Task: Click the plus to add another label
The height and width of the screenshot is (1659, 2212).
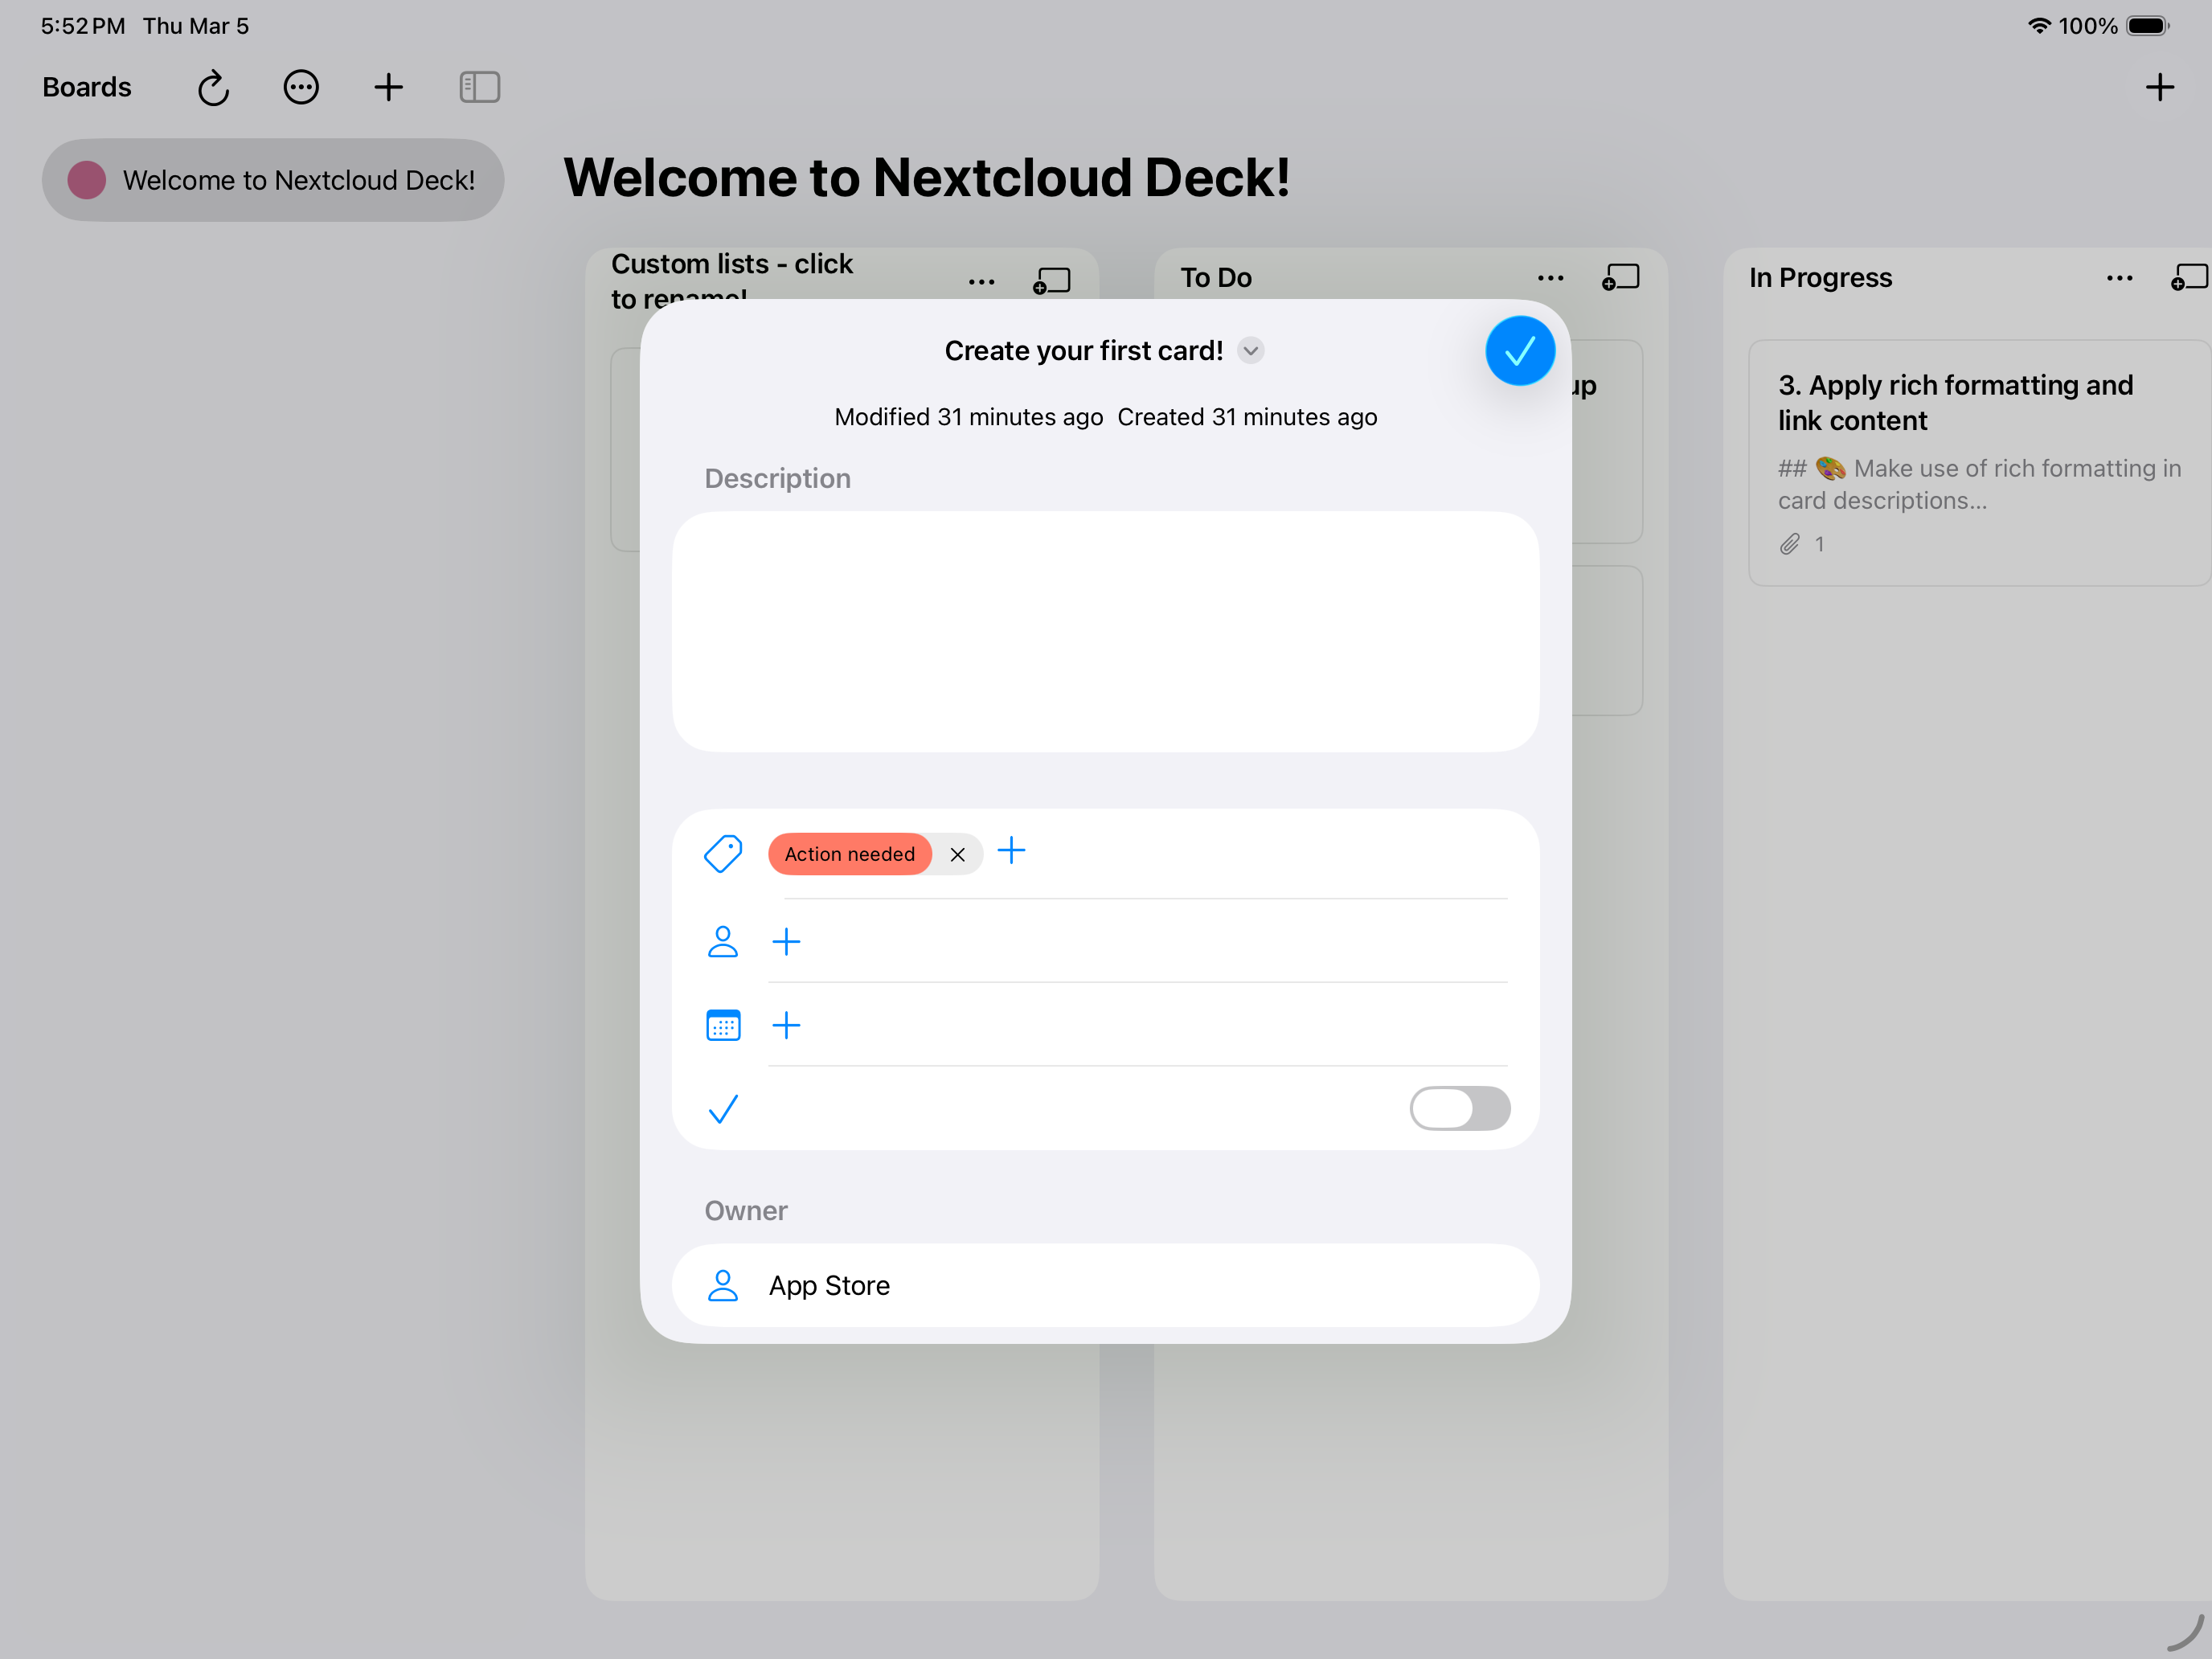Action: [x=1011, y=851]
